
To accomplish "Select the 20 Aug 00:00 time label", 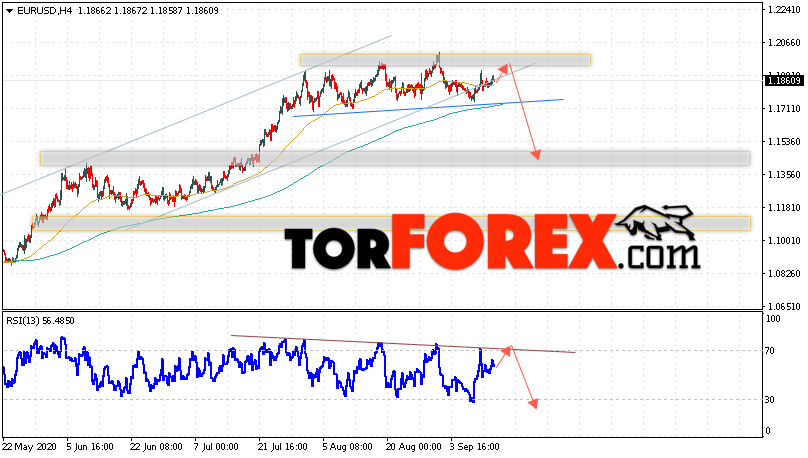I will click(413, 447).
